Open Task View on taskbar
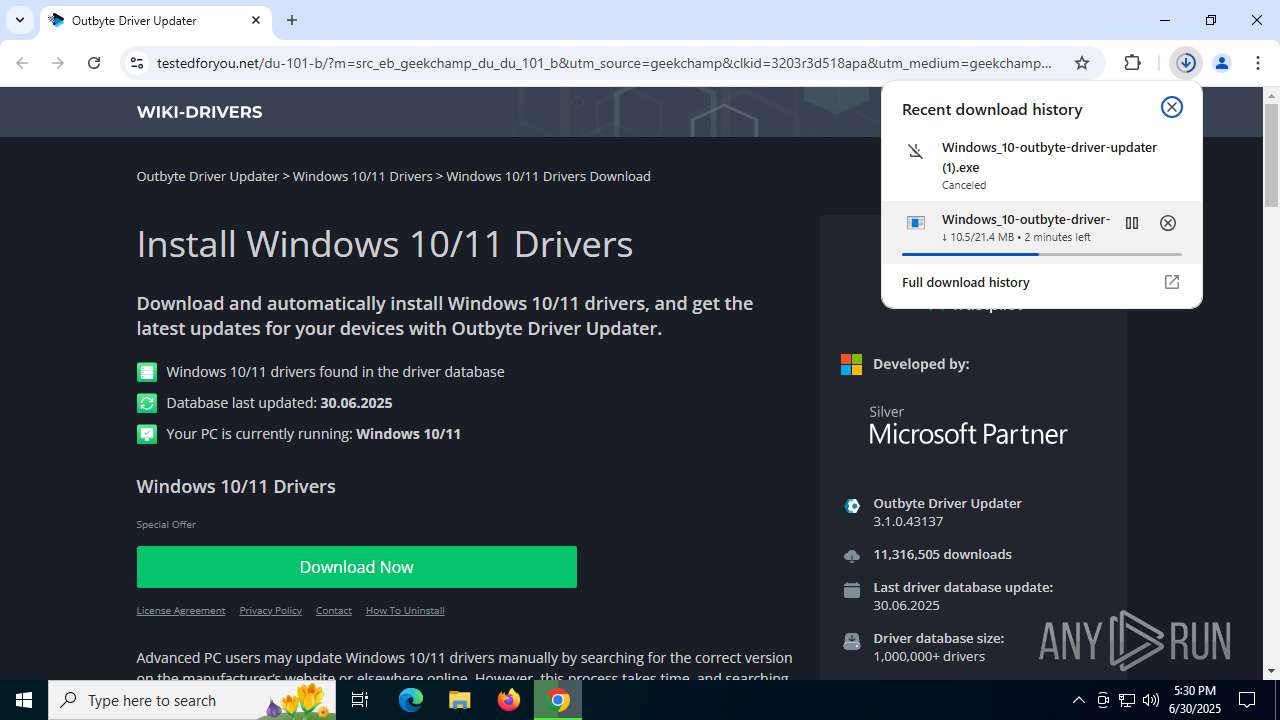The height and width of the screenshot is (720, 1280). tap(361, 700)
